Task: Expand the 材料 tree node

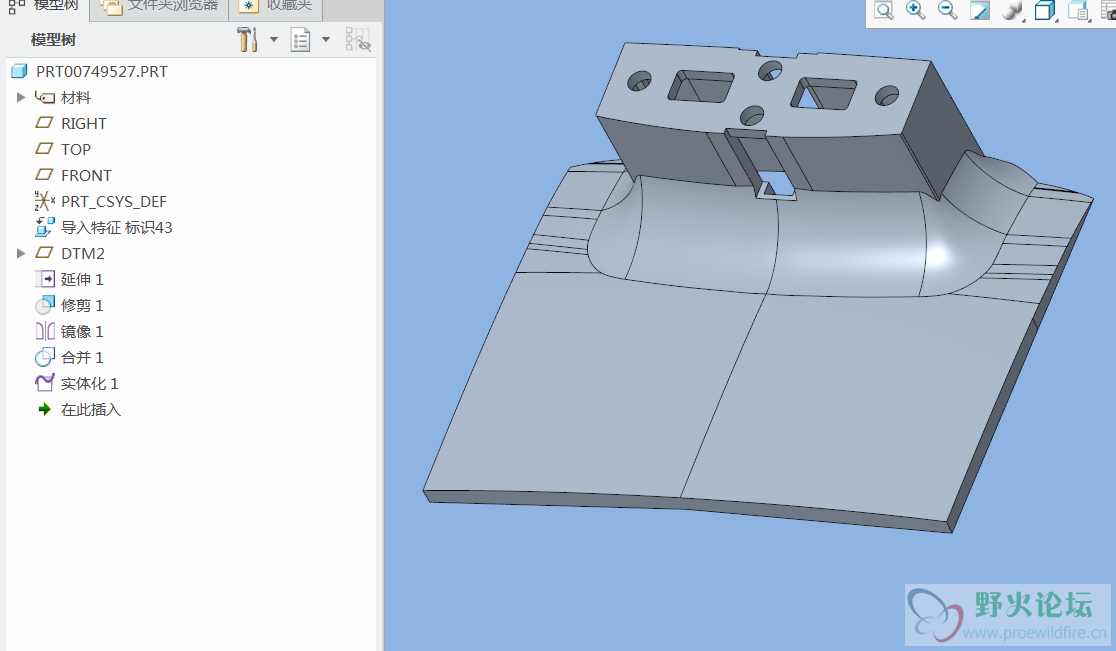Action: pyautogui.click(x=21, y=97)
